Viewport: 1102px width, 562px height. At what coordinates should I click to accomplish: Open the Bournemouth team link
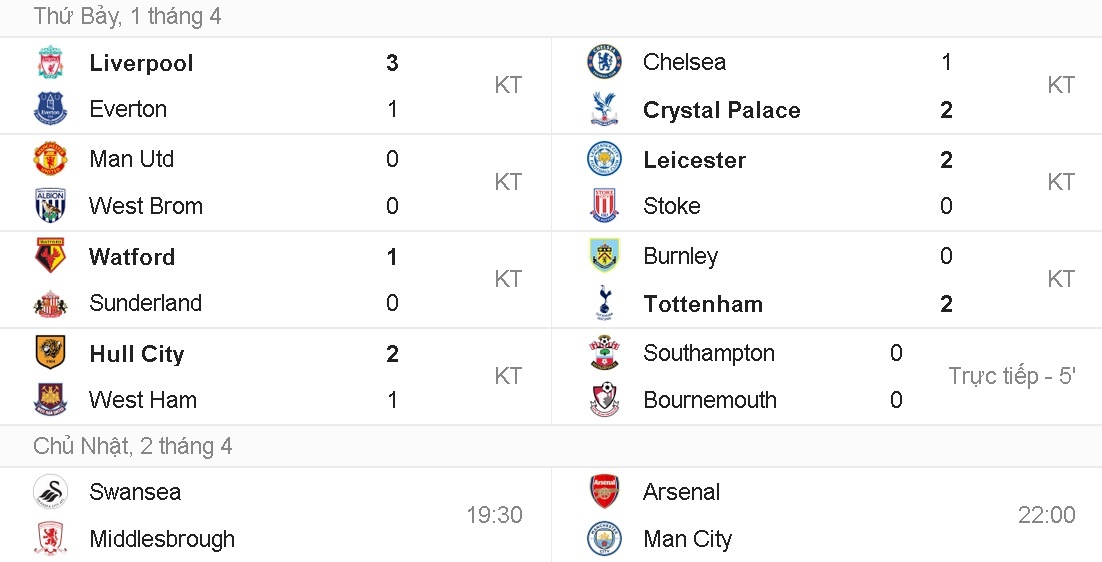click(x=710, y=400)
